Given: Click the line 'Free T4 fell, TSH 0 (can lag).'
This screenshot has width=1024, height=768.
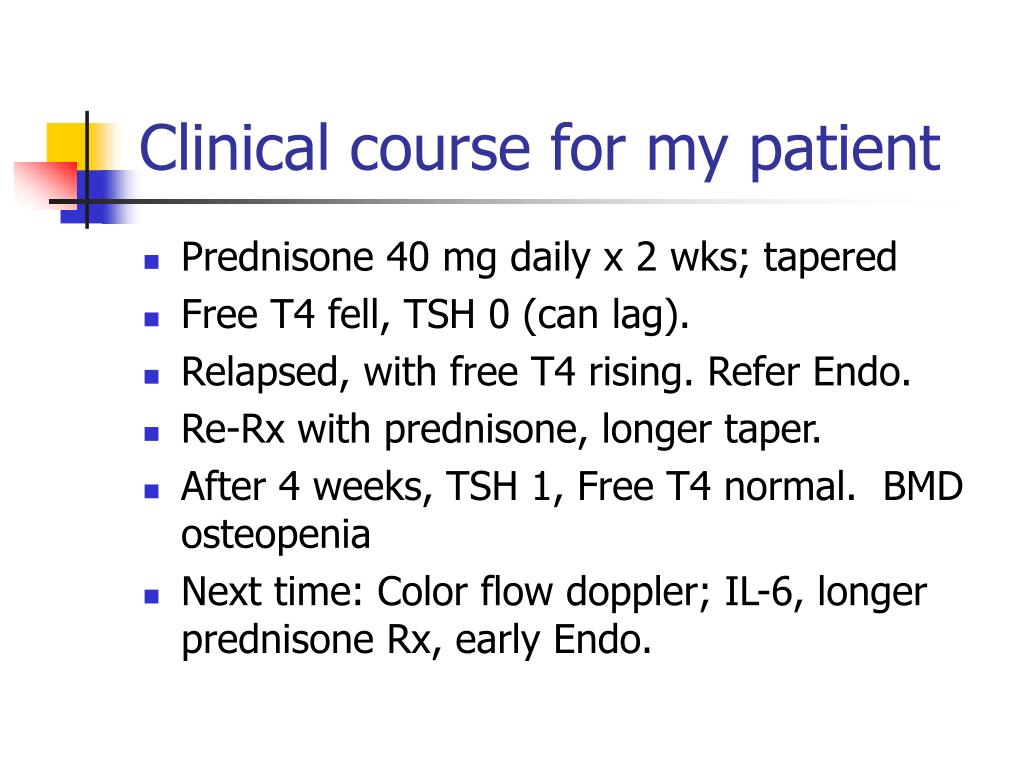Looking at the screenshot, I should click(x=435, y=315).
